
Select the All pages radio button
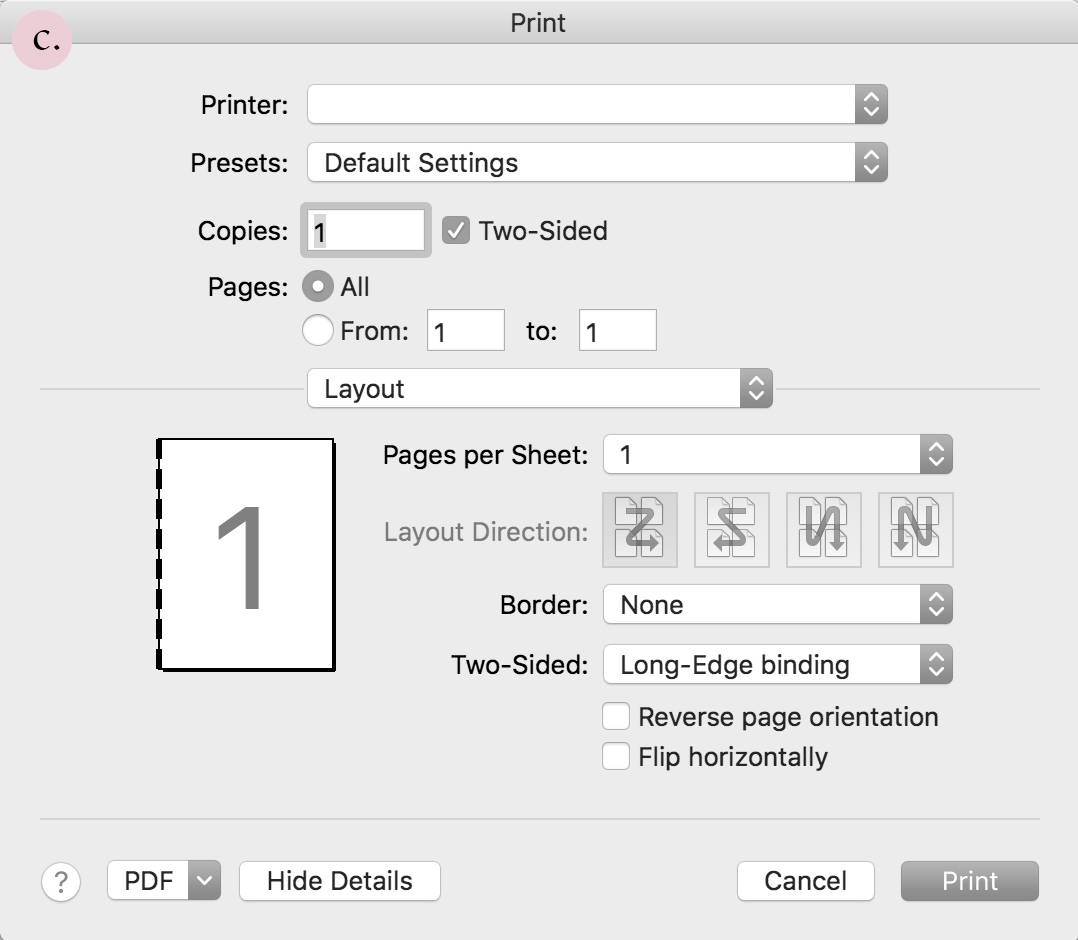pyautogui.click(x=318, y=286)
